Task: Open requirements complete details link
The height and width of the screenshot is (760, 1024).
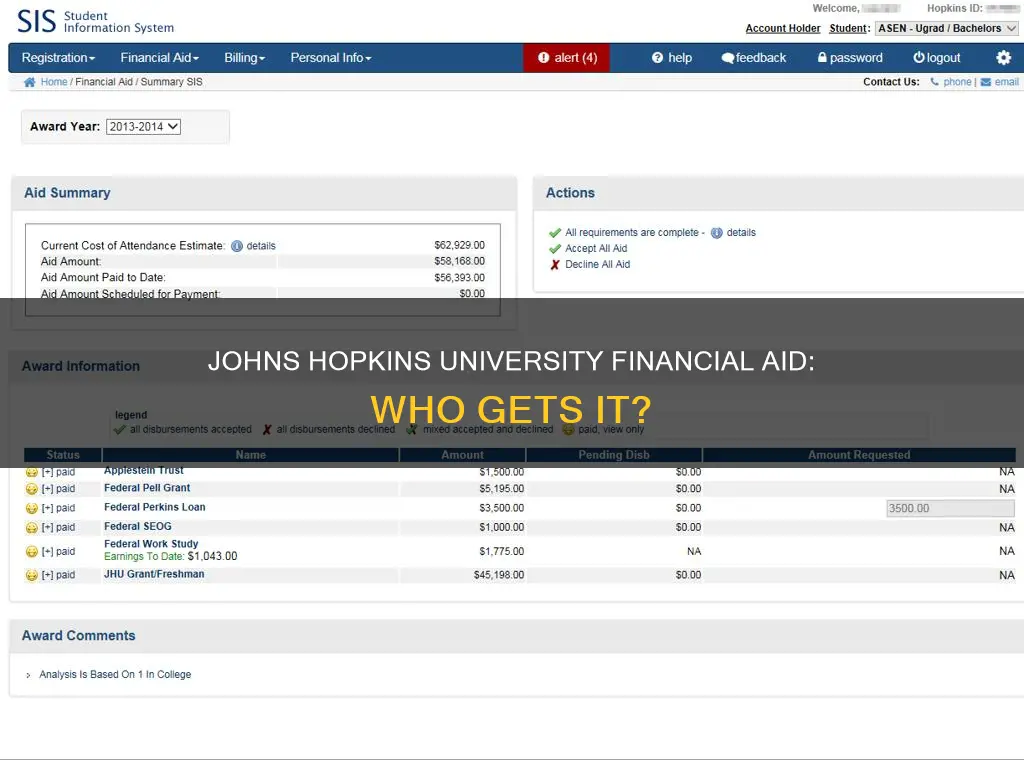Action: 741,232
